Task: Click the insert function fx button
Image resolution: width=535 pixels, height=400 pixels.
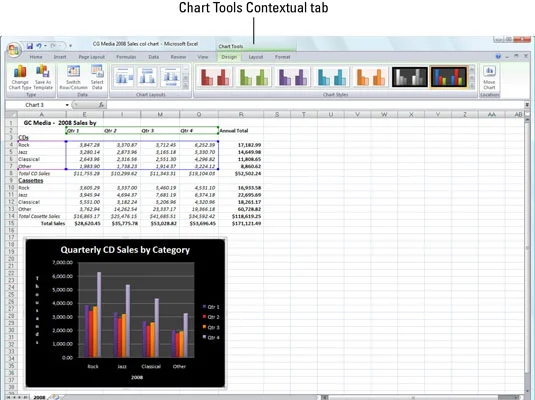Action: [101, 105]
